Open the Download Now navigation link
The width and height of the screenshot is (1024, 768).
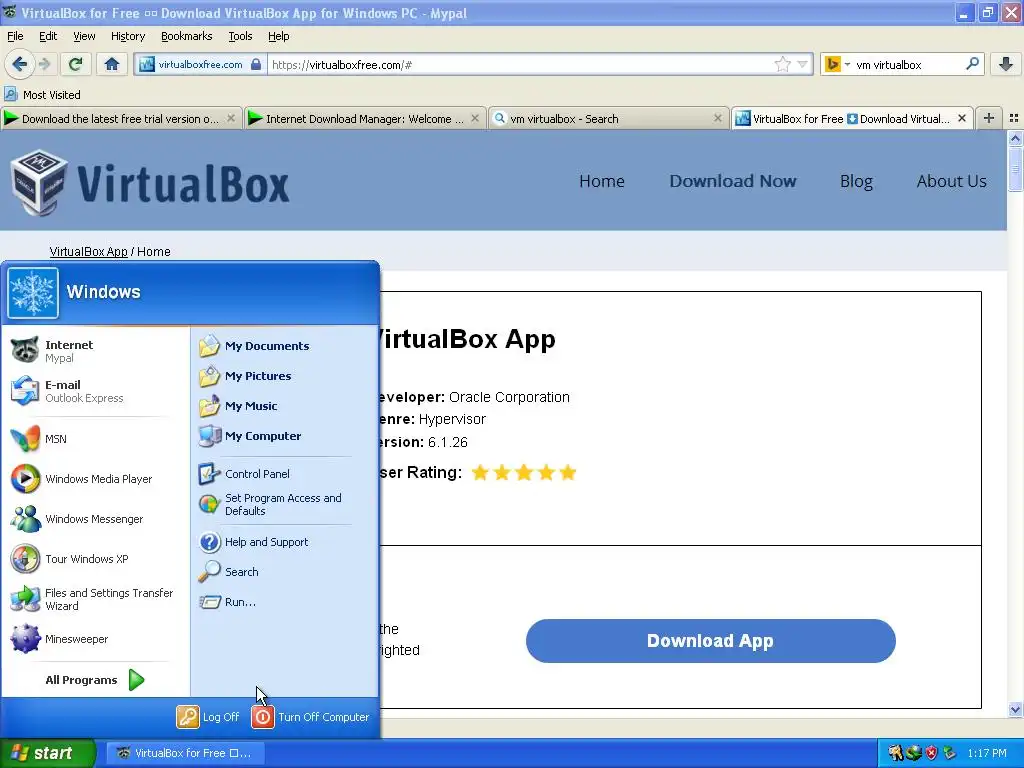pyautogui.click(x=733, y=181)
